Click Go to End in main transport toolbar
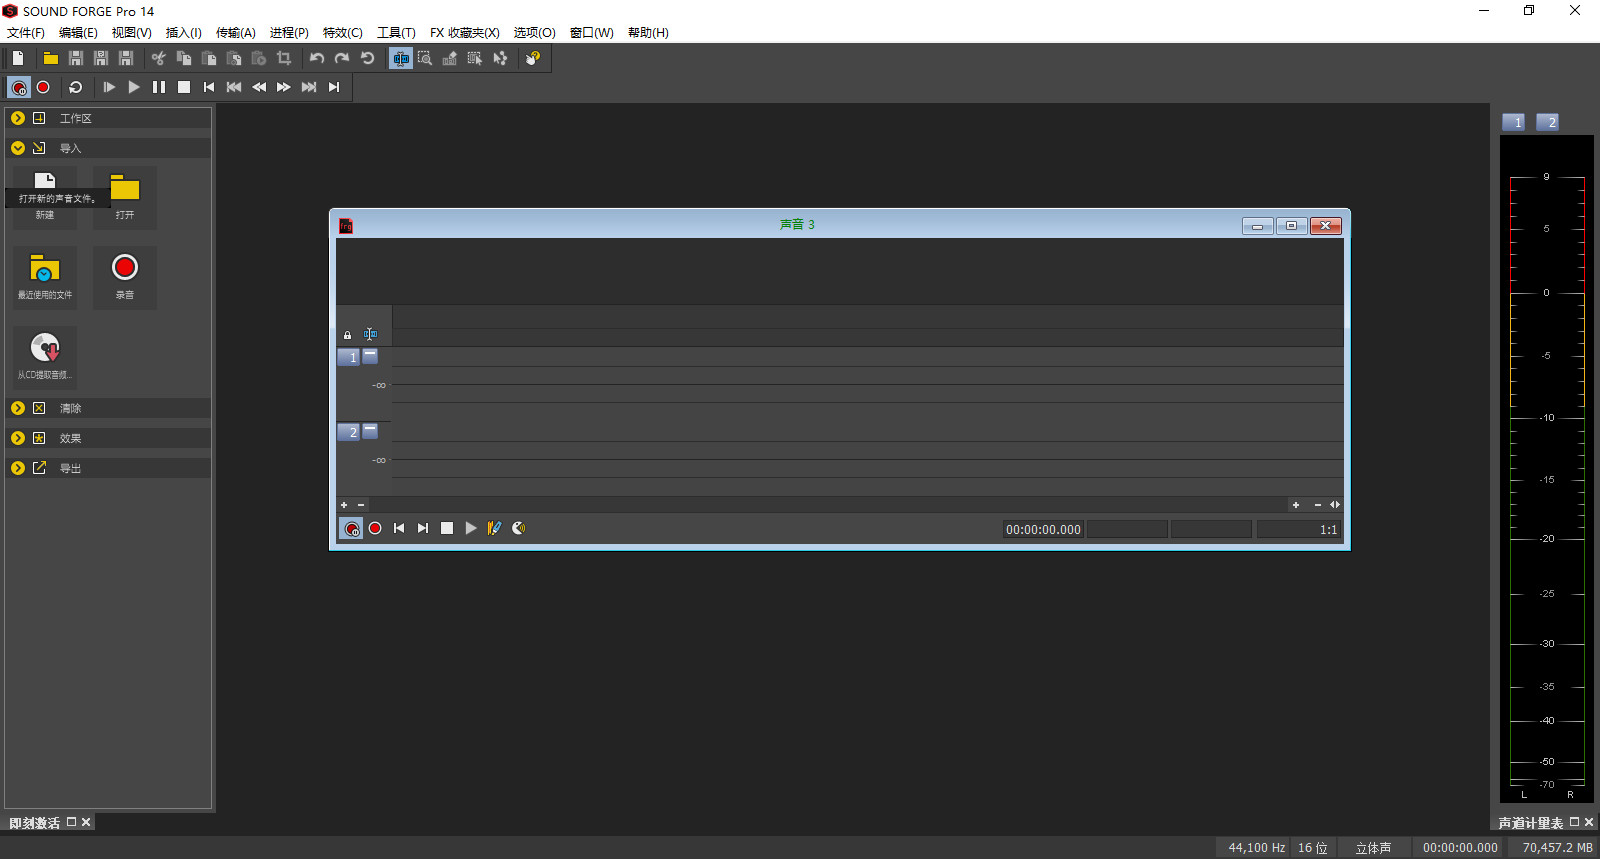Viewport: 1600px width, 859px height. pyautogui.click(x=334, y=87)
